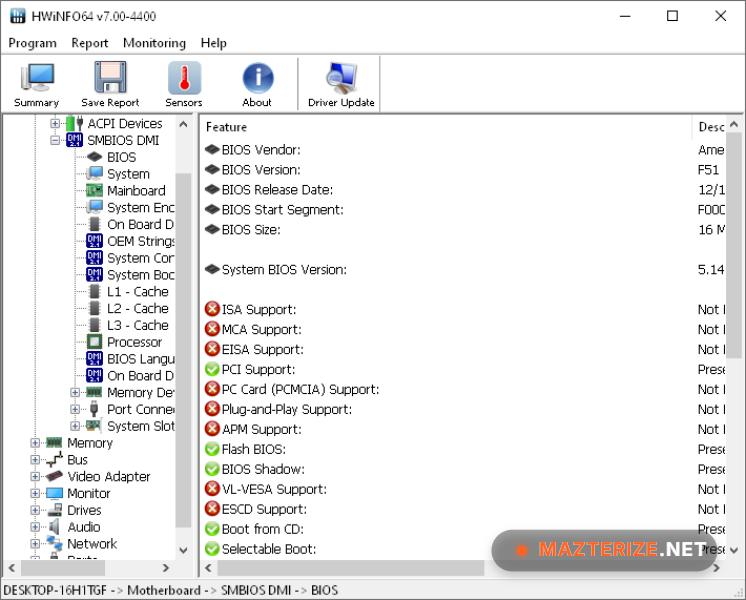Click the tree panel scroll-right arrow
Image resolution: width=746 pixels, height=600 pixels.
tap(166, 568)
